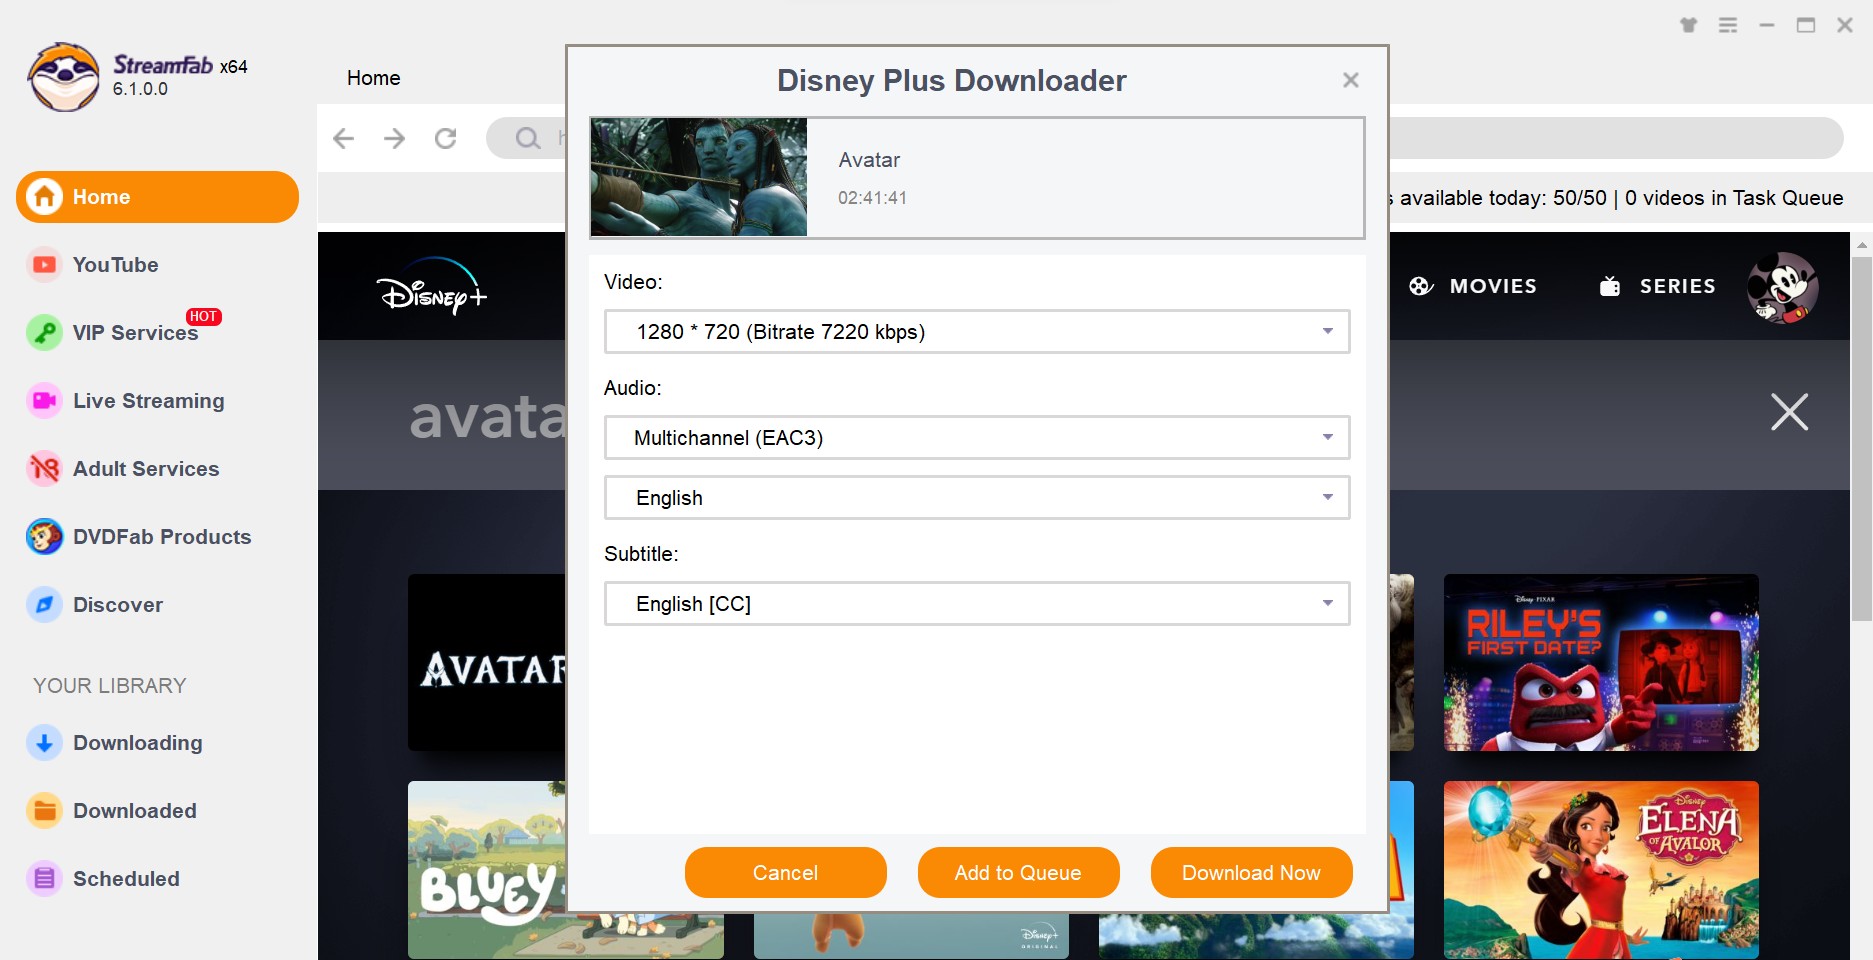Open the Downloaded library folder

[135, 811]
